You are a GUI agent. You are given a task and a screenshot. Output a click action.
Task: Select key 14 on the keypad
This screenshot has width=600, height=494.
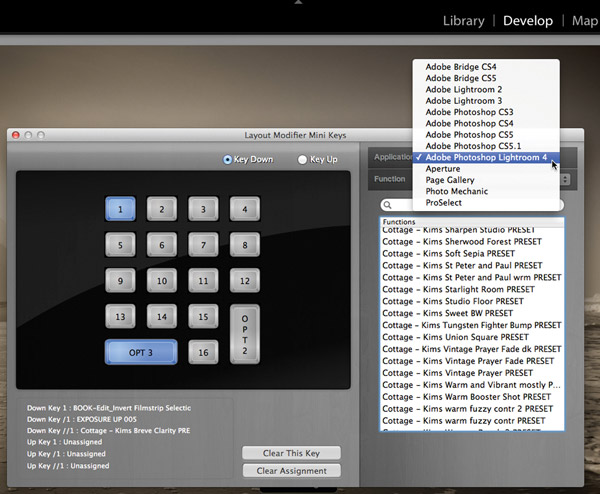(162, 316)
